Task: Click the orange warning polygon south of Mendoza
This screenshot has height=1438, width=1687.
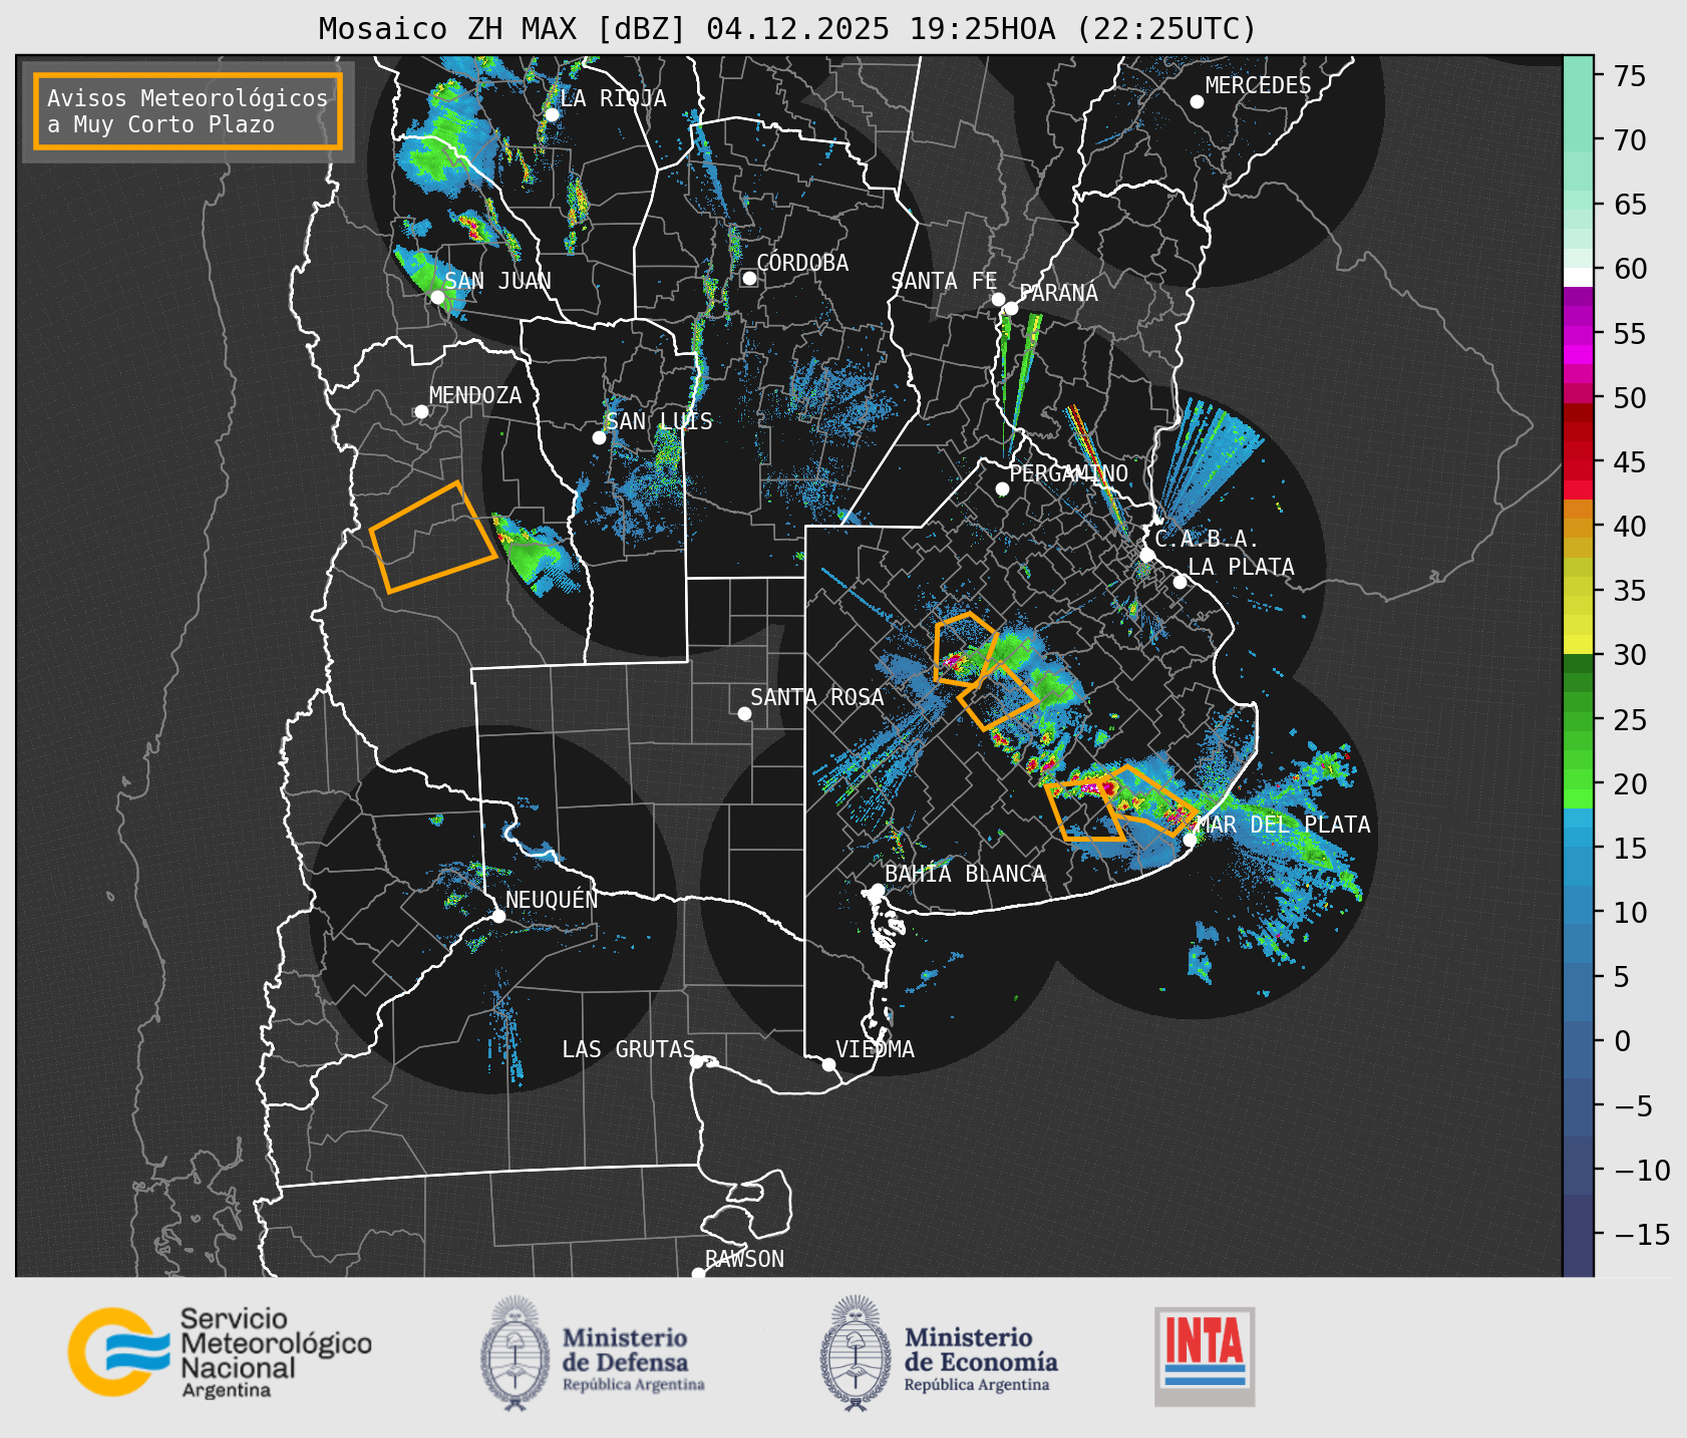Action: (433, 537)
